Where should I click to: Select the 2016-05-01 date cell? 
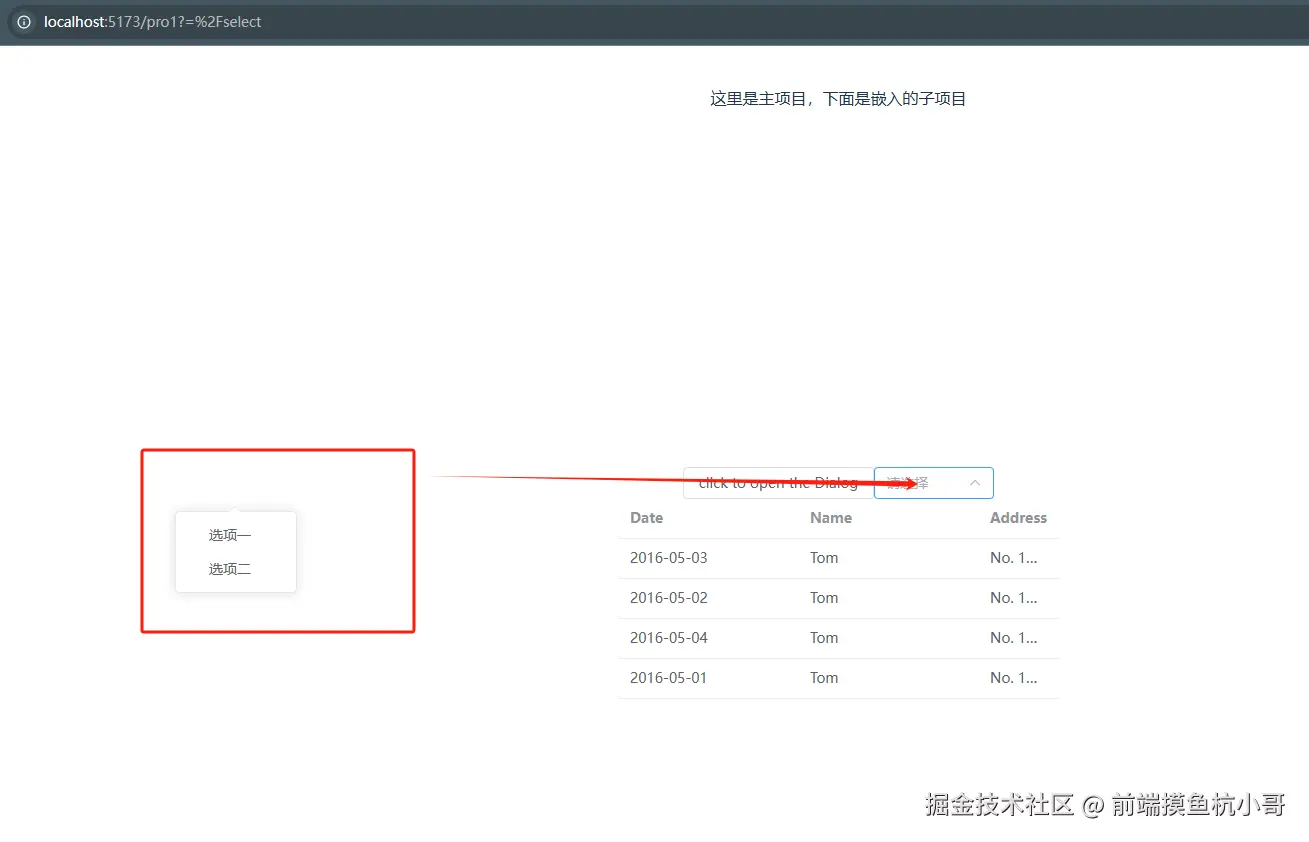point(668,678)
